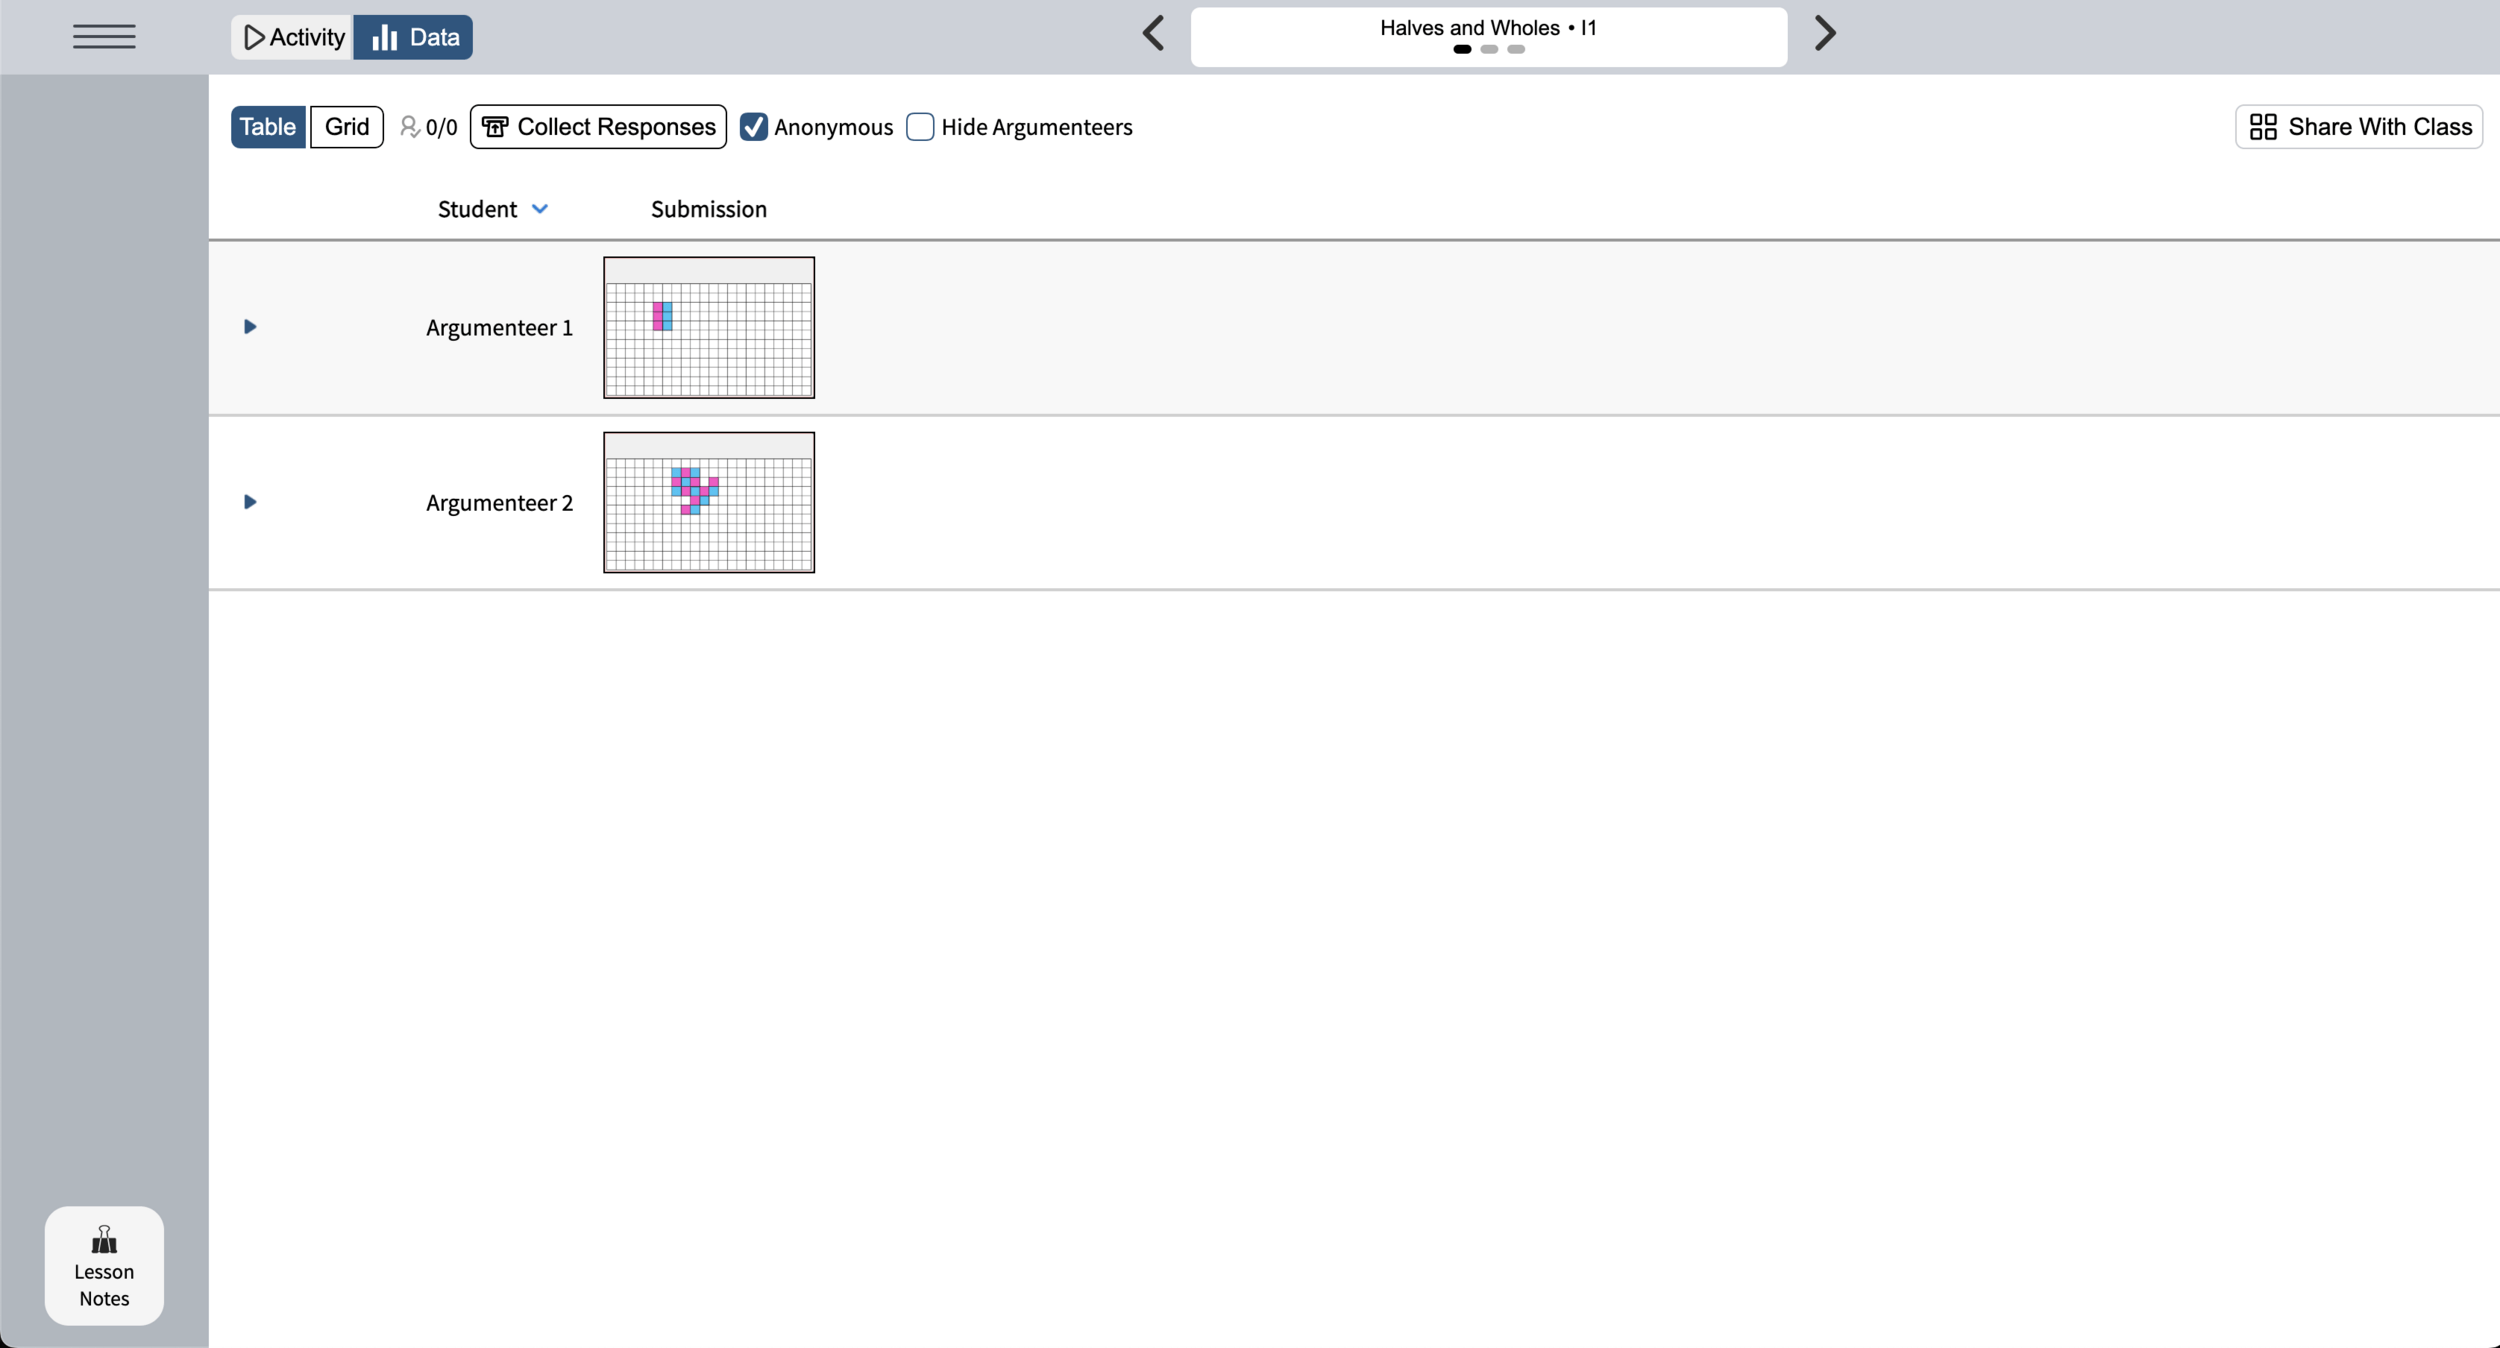Select the Grid view toggle

point(347,127)
